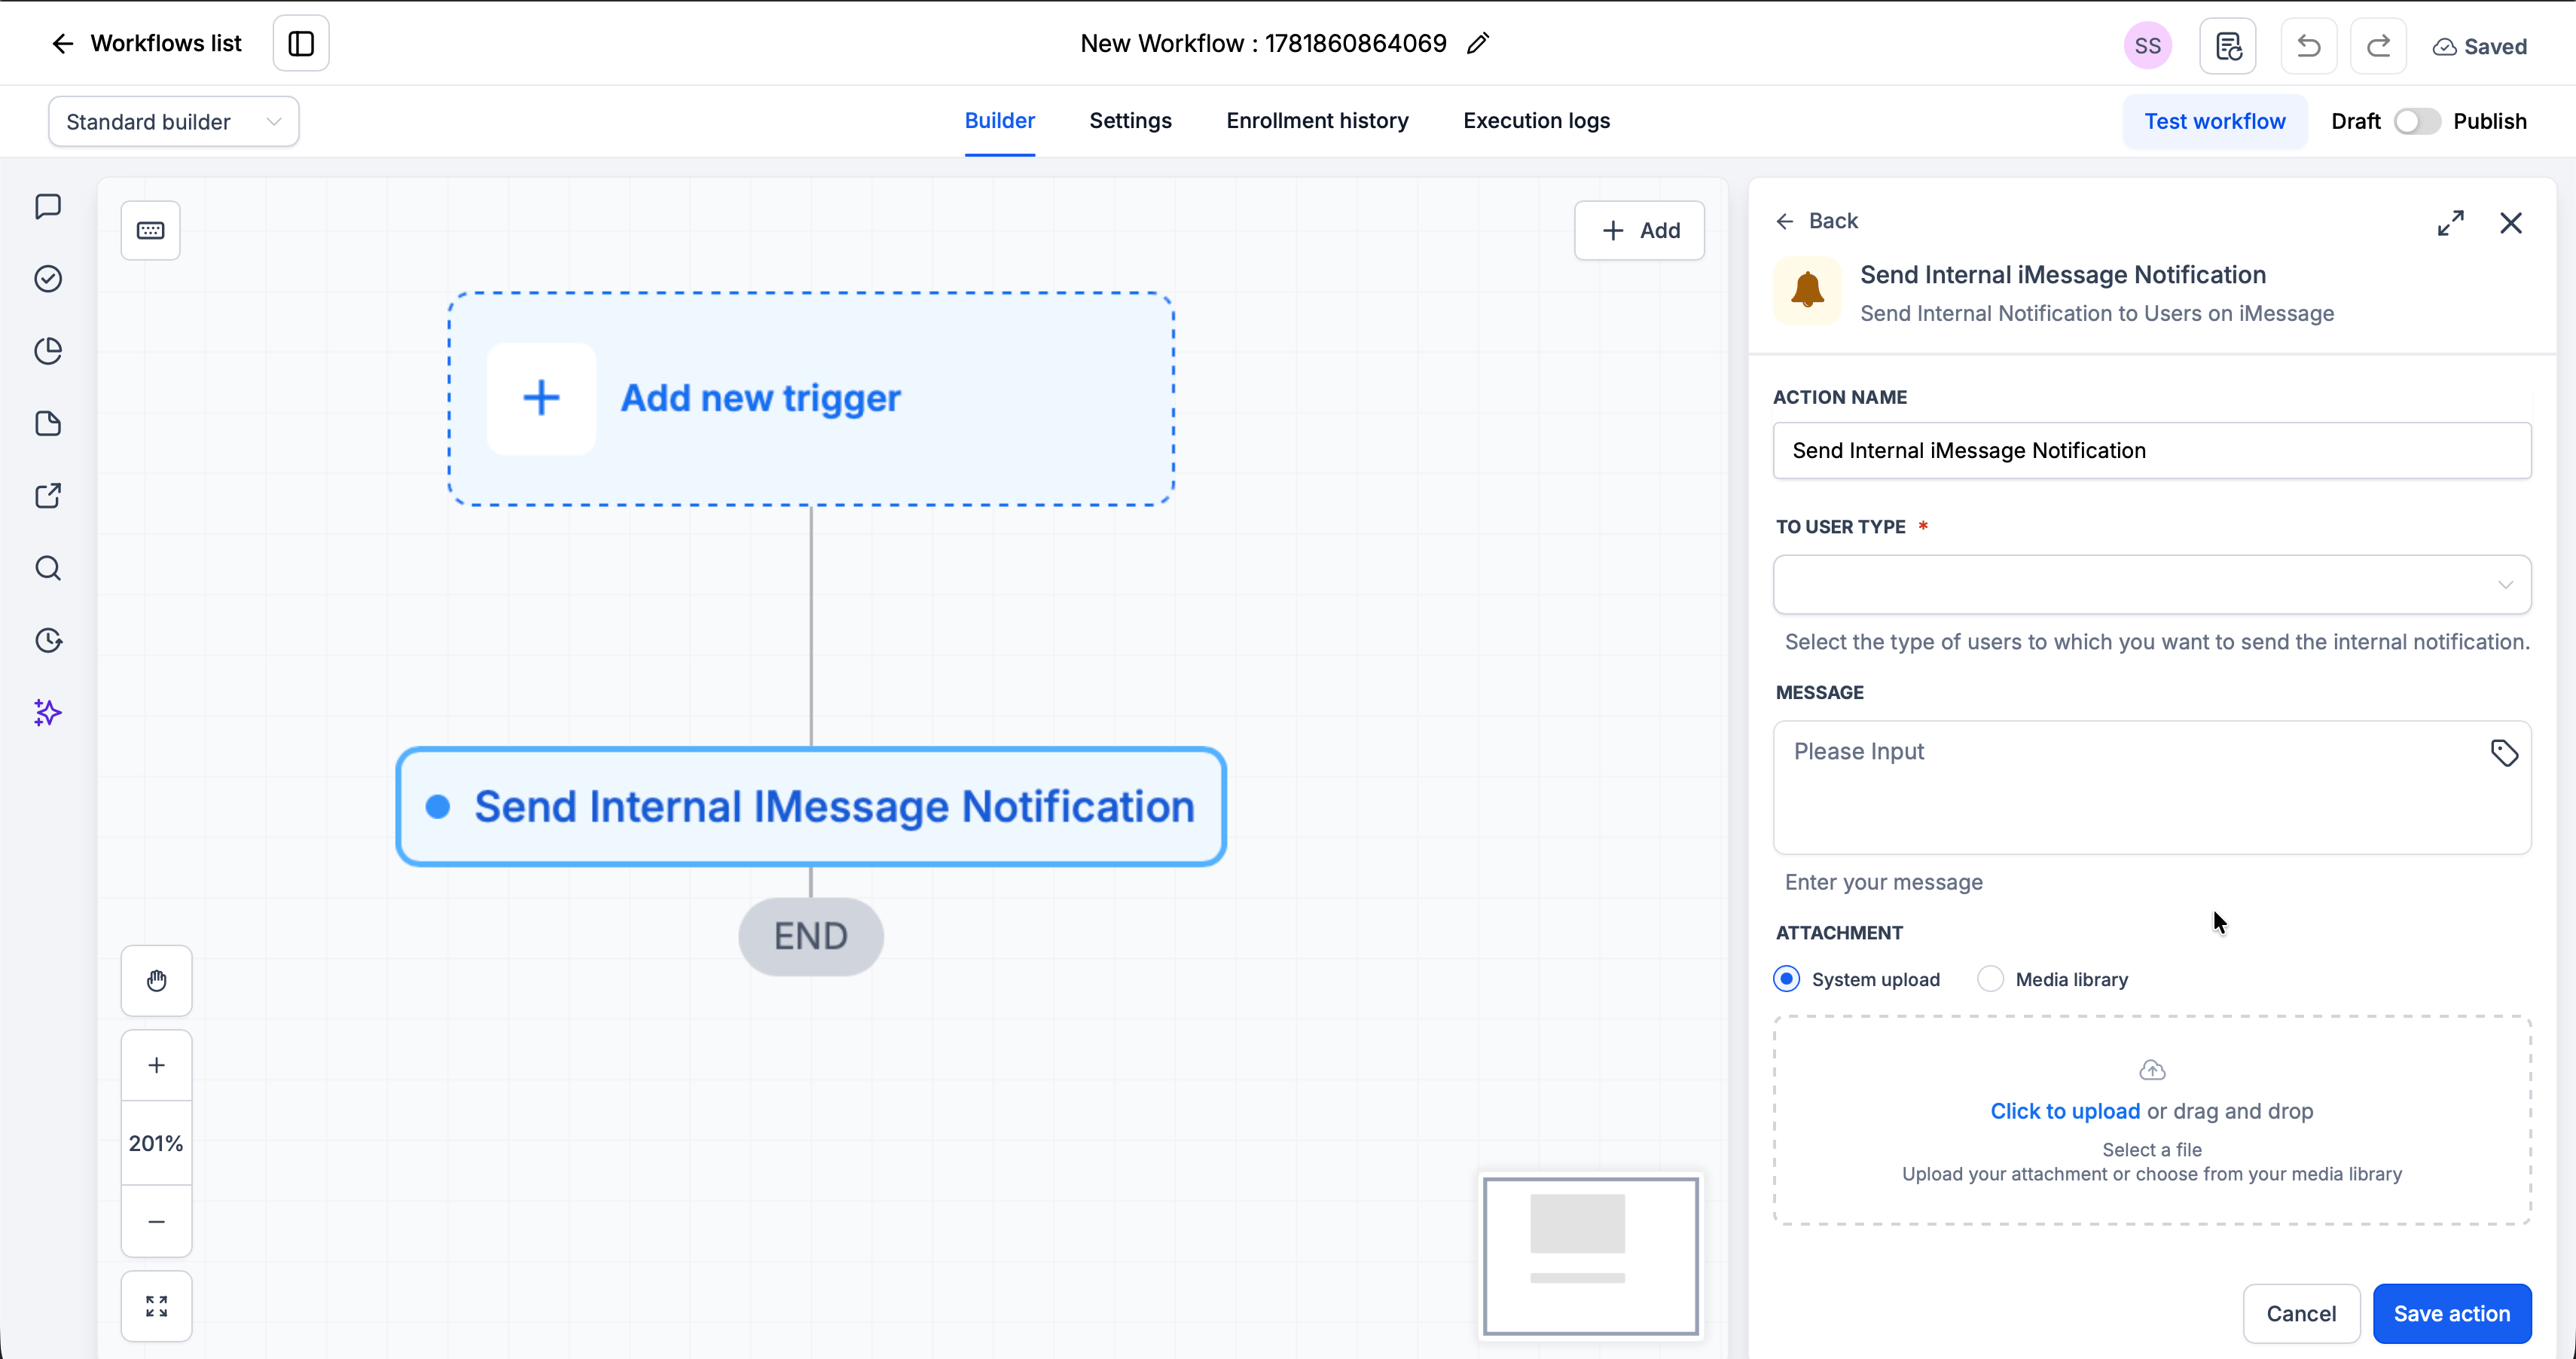2576x1359 pixels.
Task: Open the external link sidebar icon
Action: (48, 496)
